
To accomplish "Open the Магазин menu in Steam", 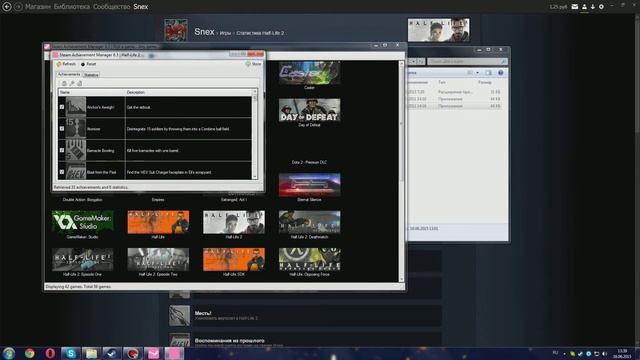I will 38,7.
